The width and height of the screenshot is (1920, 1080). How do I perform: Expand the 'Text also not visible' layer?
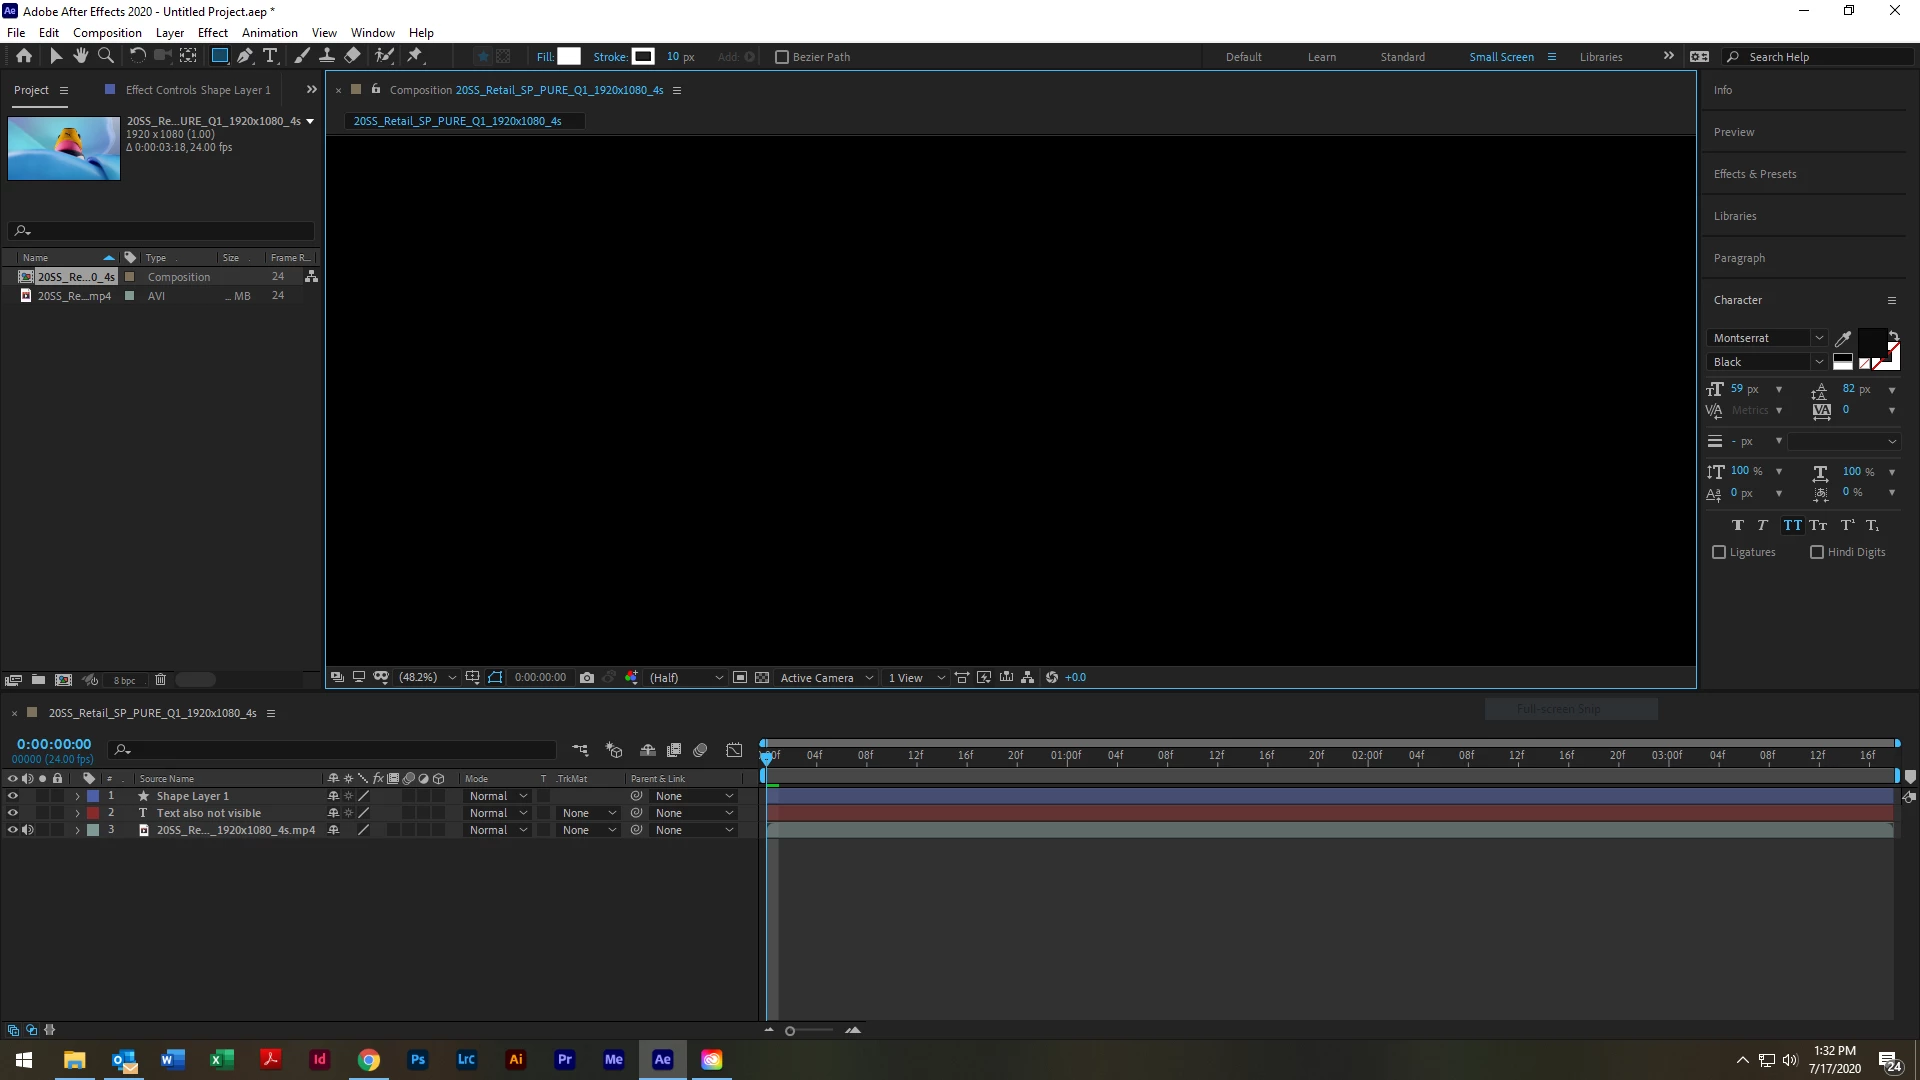click(x=77, y=814)
